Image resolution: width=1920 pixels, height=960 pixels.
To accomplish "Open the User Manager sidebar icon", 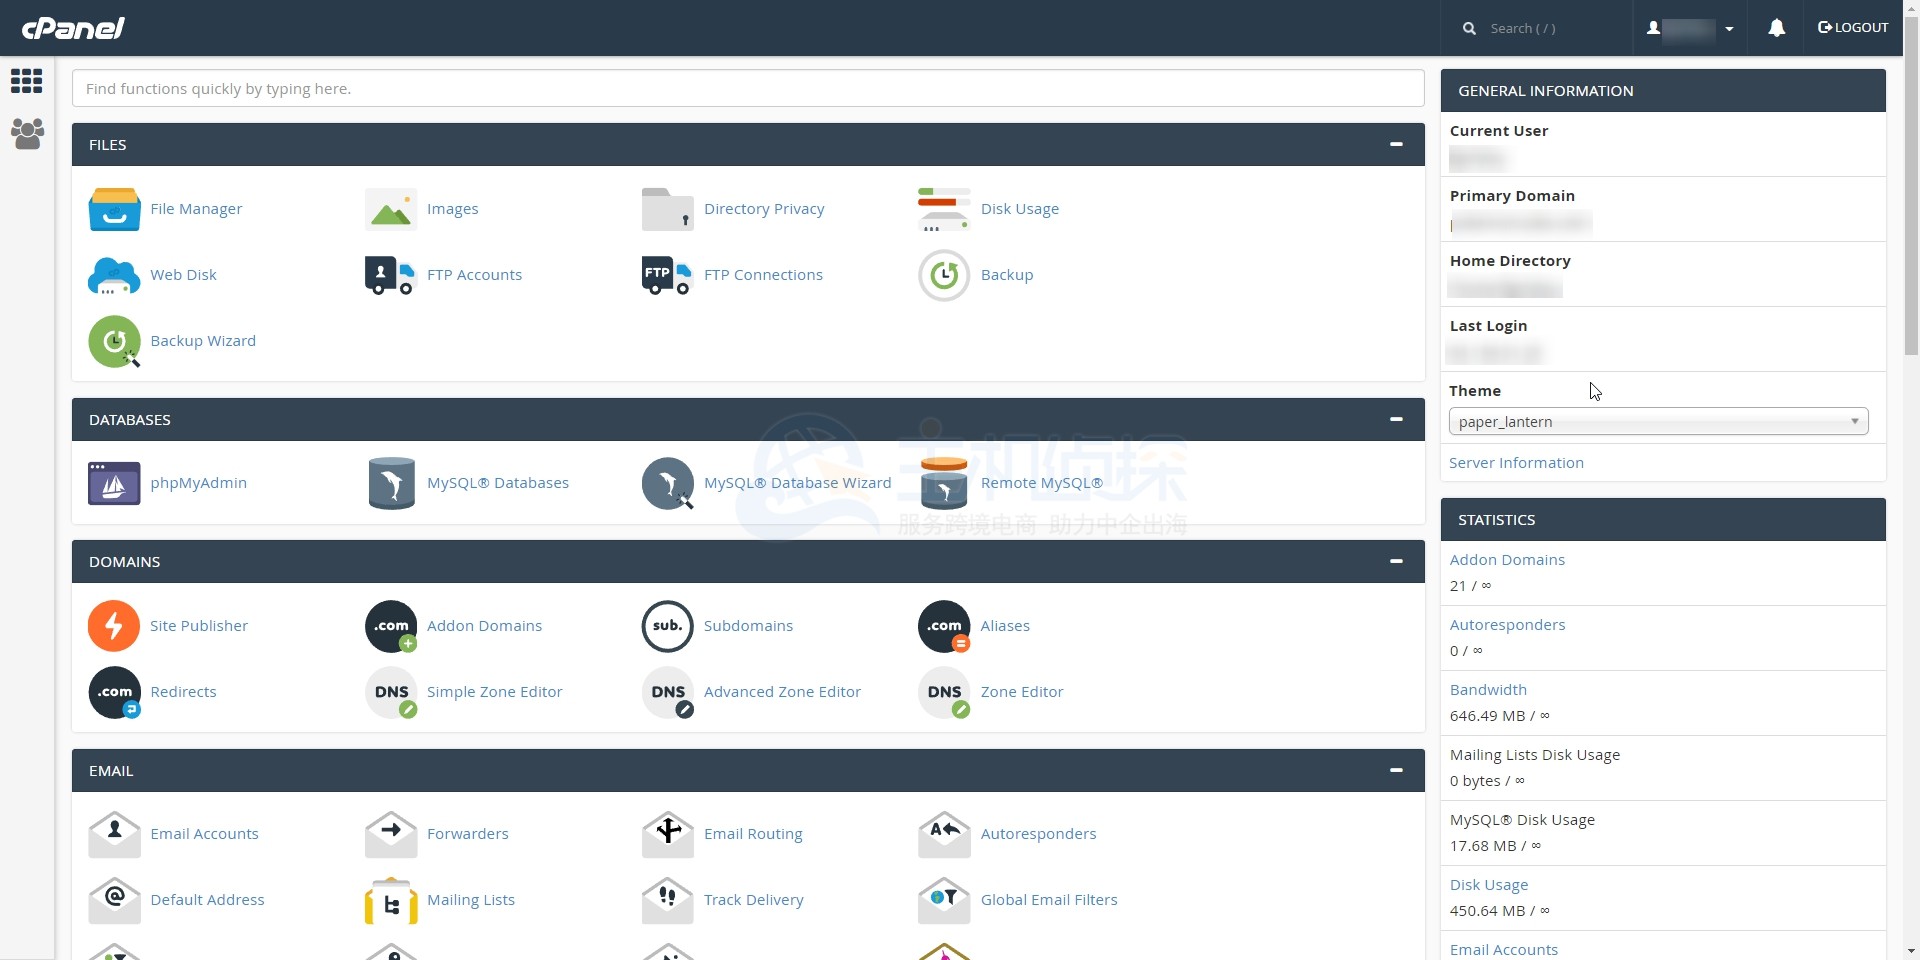I will point(27,133).
